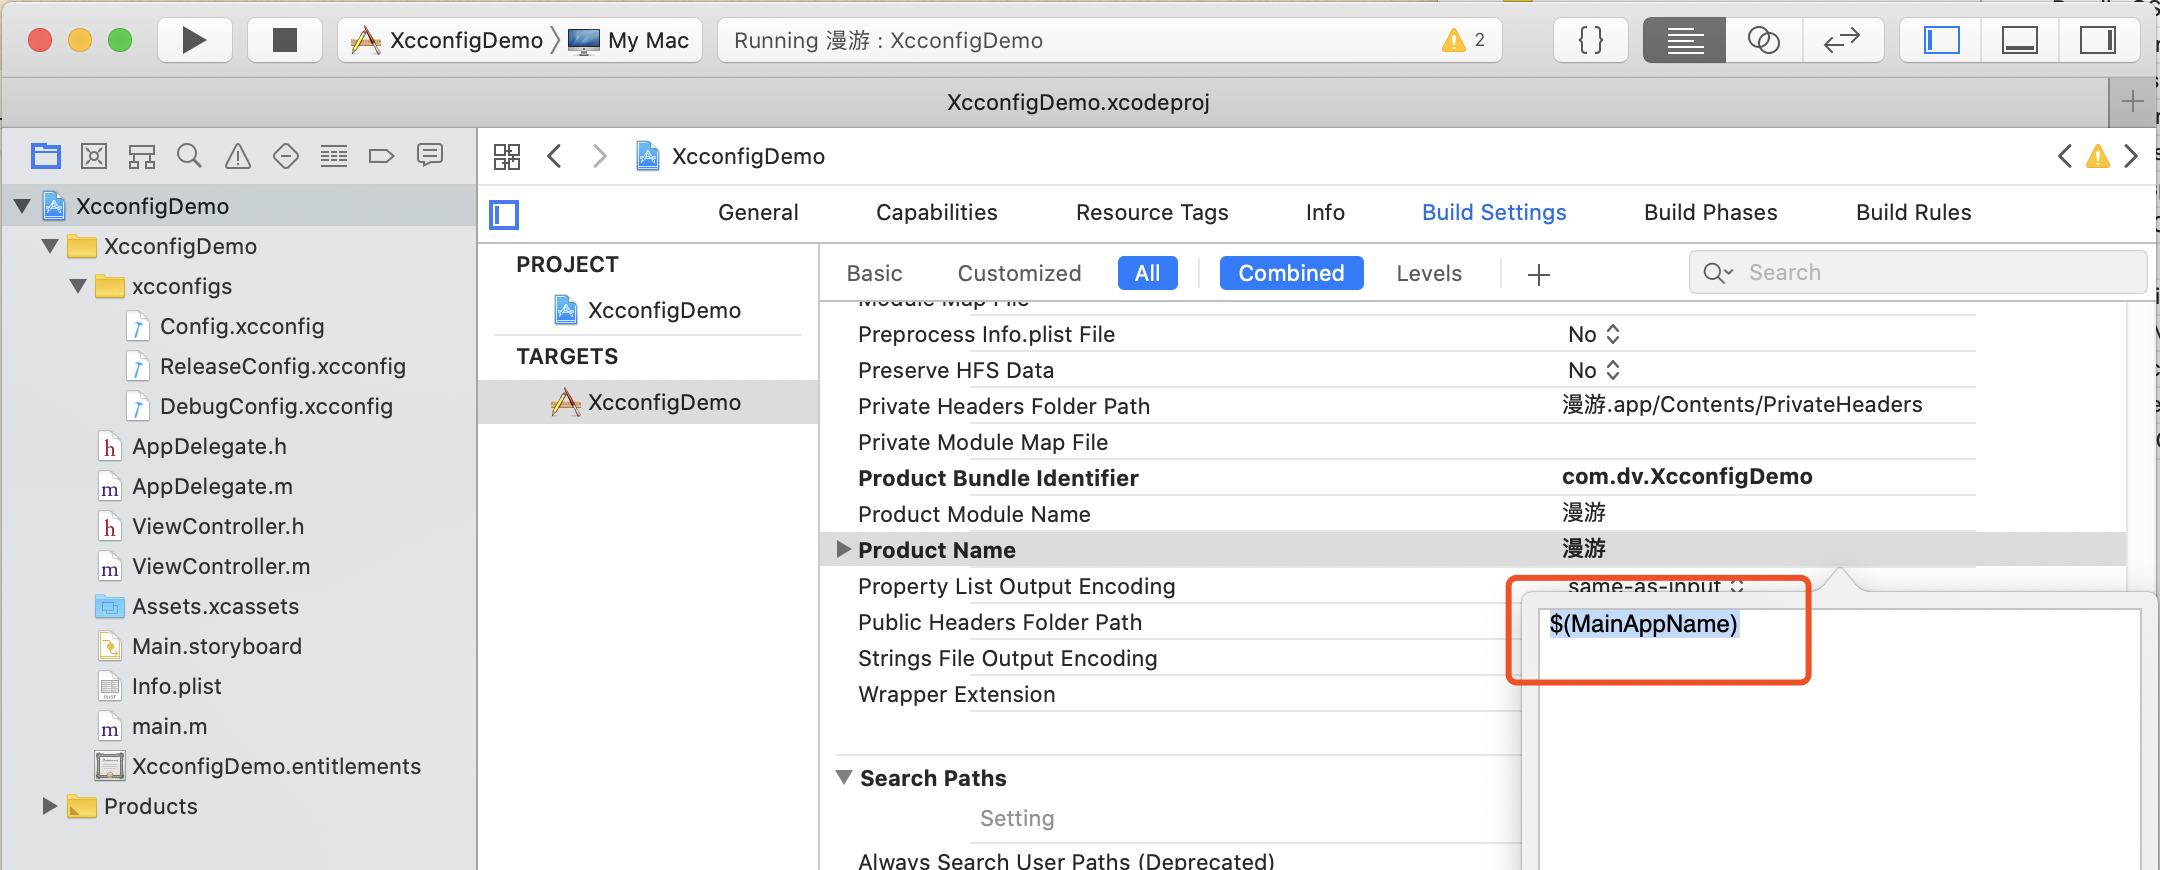Toggle the Inspectors panel visibility
Screen dimensions: 2160x870
tap(2098, 40)
